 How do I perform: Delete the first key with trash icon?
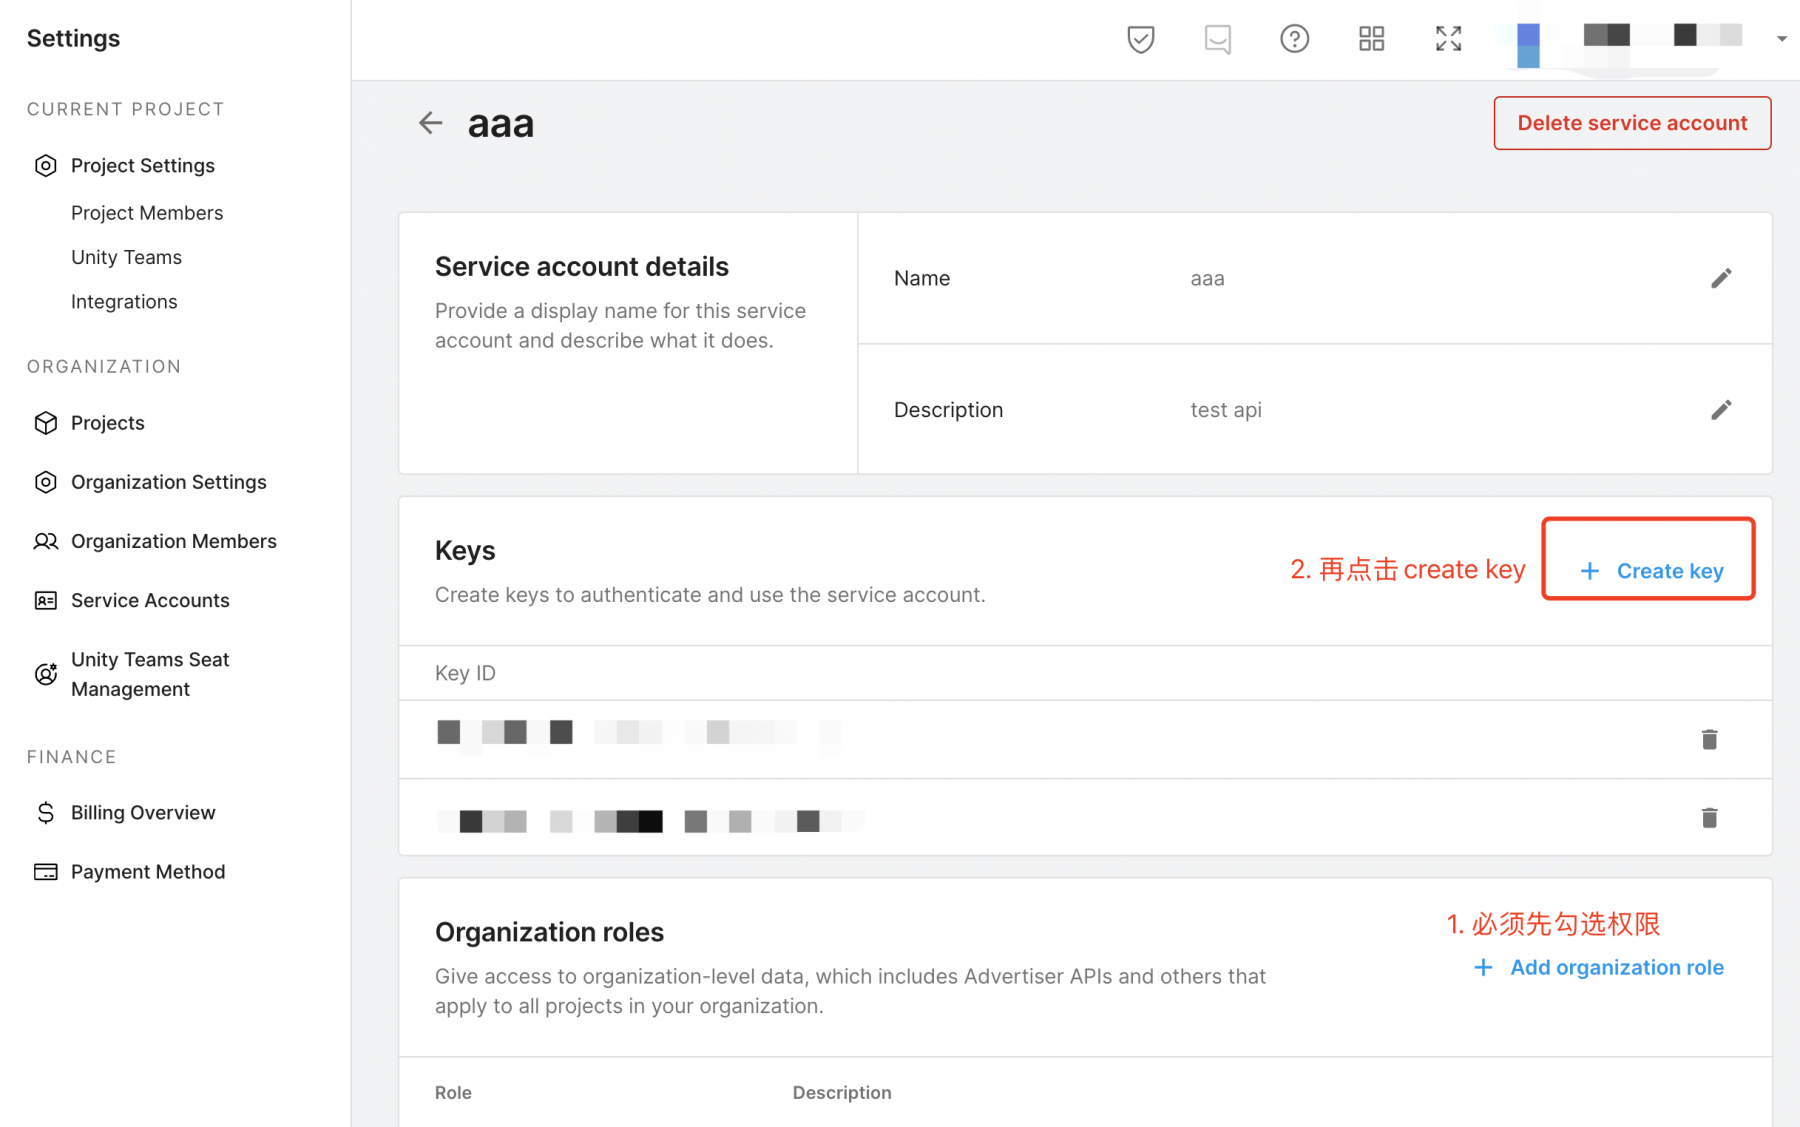pyautogui.click(x=1709, y=739)
